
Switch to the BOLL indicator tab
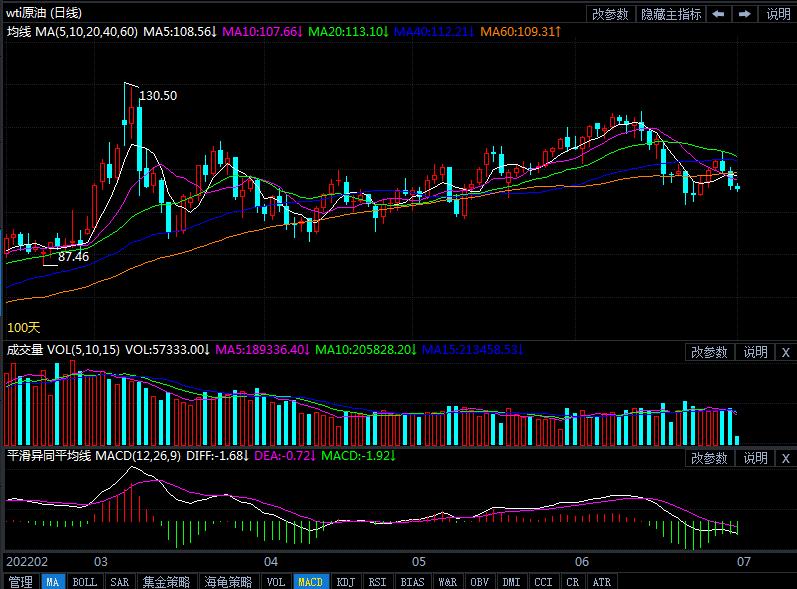coord(85,581)
